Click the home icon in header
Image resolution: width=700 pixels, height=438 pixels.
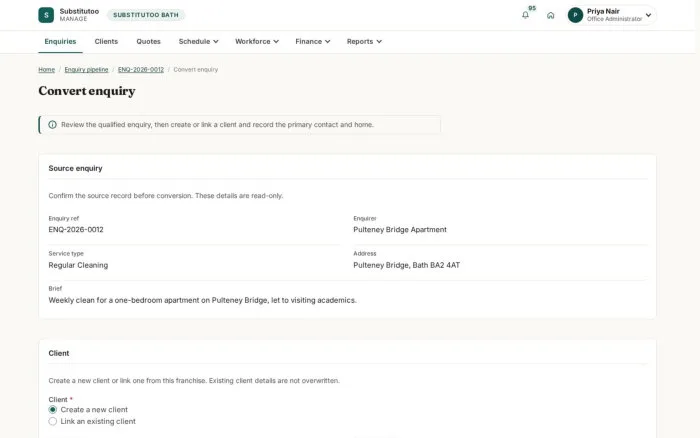coord(550,15)
